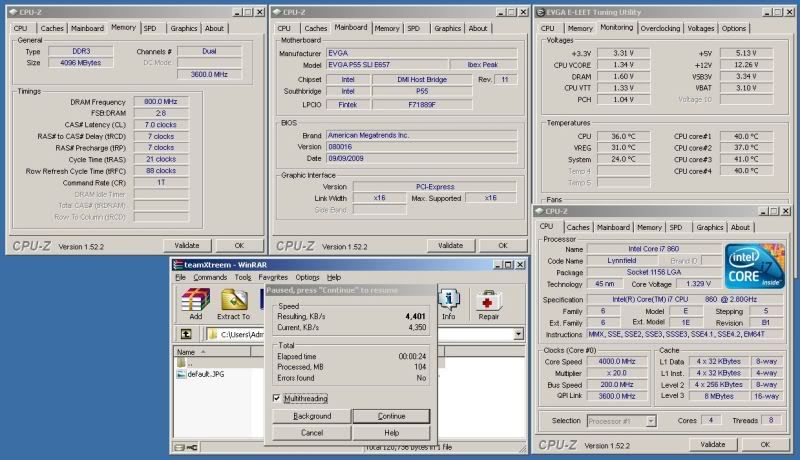800x460 pixels.
Task: Toggle the Multithreading checkbox
Action: pyautogui.click(x=277, y=398)
